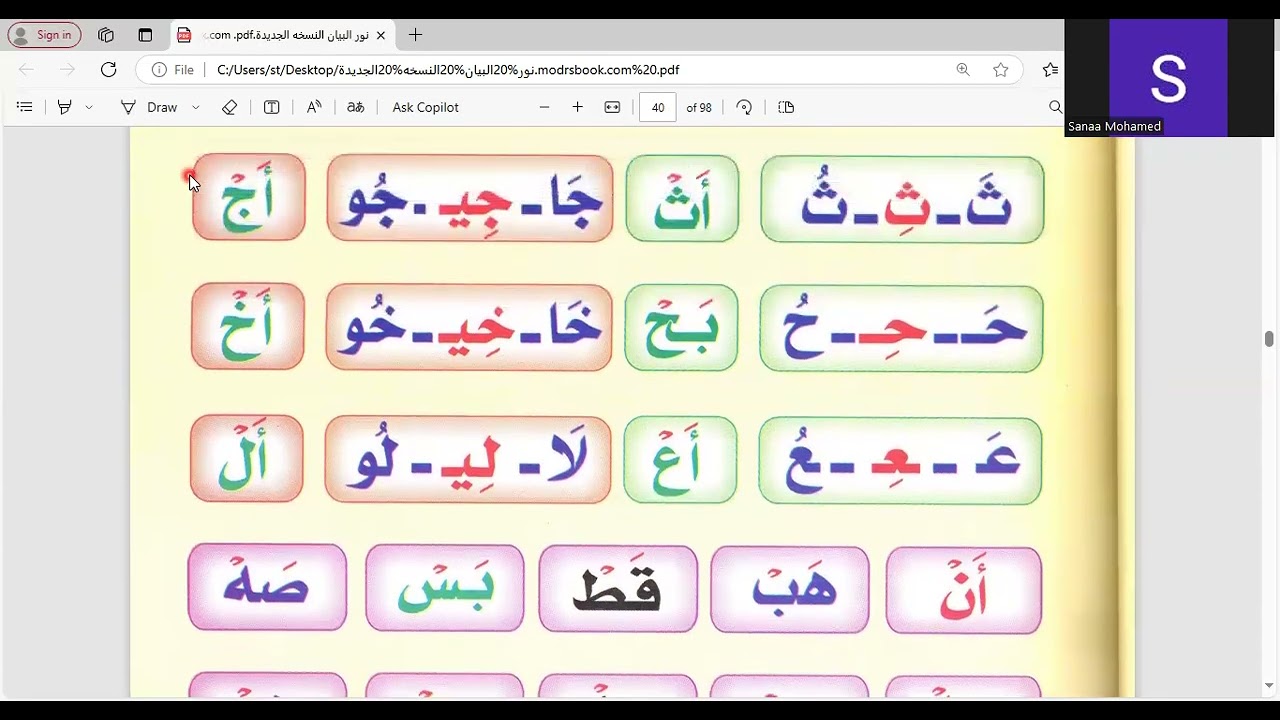Zoom in the PDF with plus button
Screen dimensions: 1280x720
click(577, 107)
